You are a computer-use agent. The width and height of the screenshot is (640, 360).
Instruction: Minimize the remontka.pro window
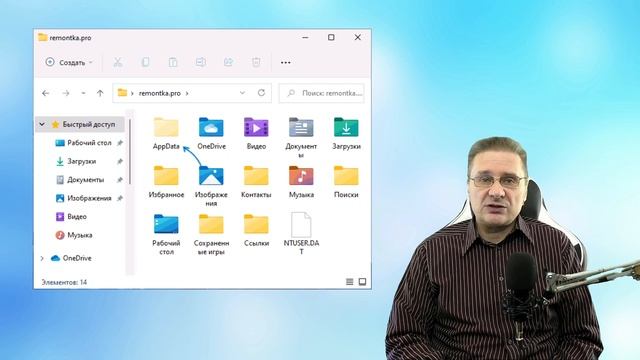[x=305, y=37]
